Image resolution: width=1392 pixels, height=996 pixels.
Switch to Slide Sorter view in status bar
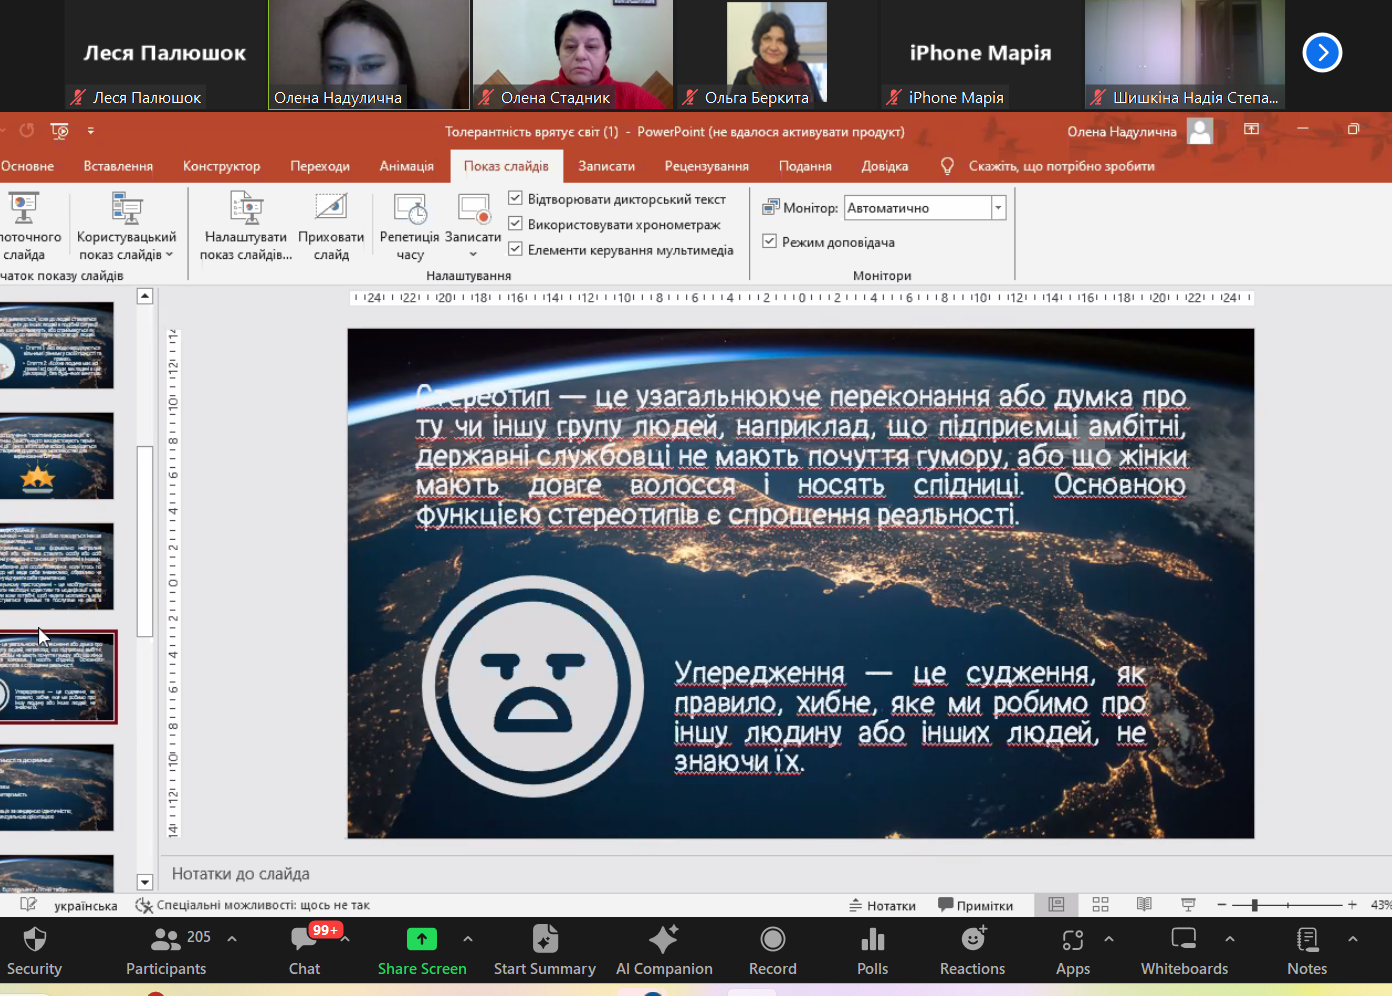click(1100, 904)
